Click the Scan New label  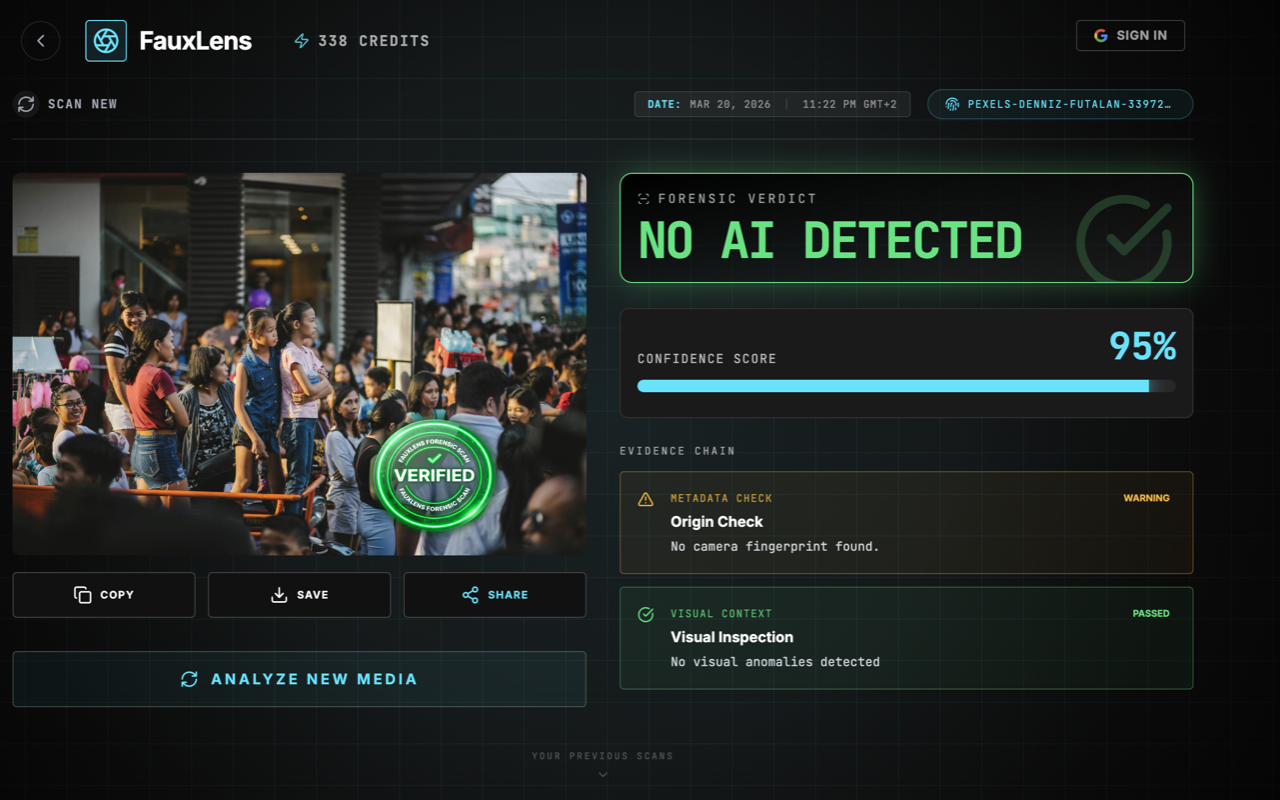click(x=83, y=104)
